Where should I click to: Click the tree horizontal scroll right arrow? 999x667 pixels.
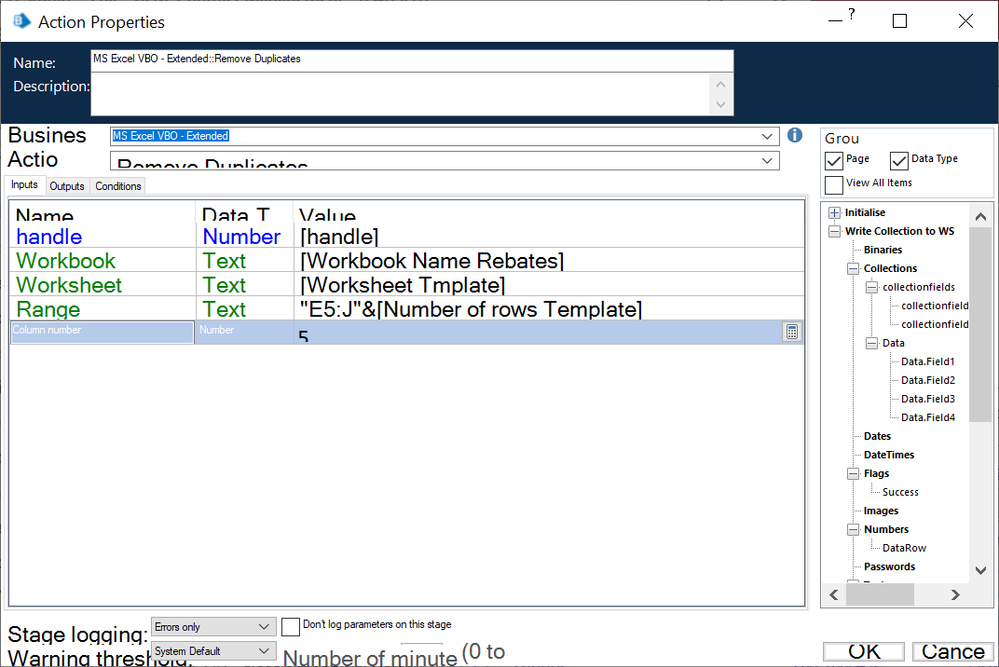[955, 594]
